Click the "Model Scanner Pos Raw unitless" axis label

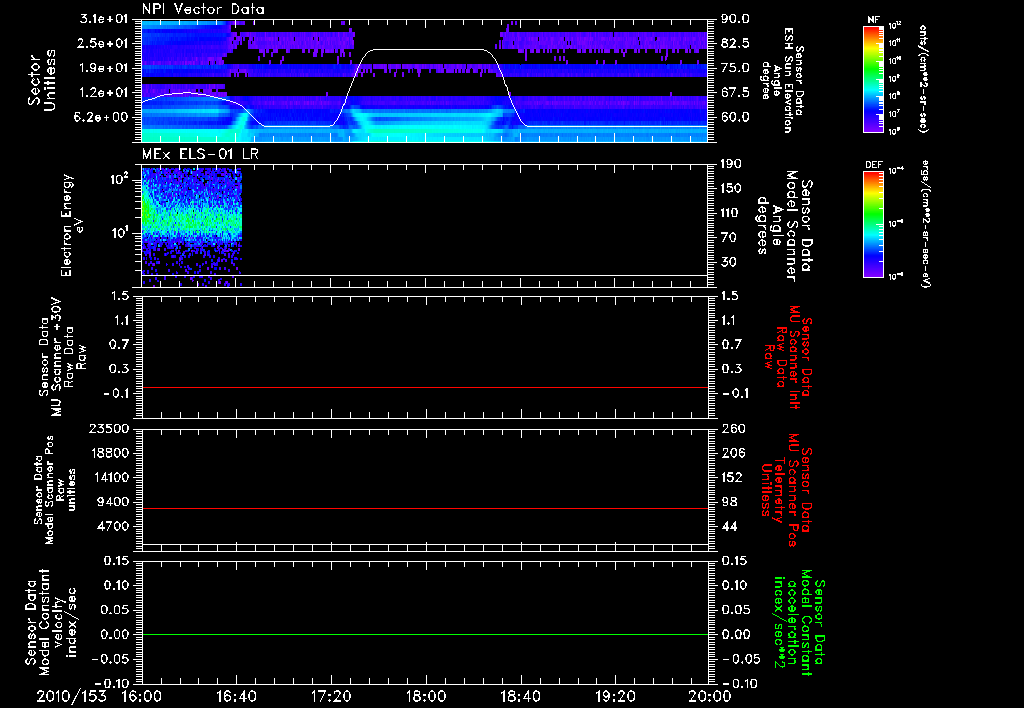(x=55, y=490)
